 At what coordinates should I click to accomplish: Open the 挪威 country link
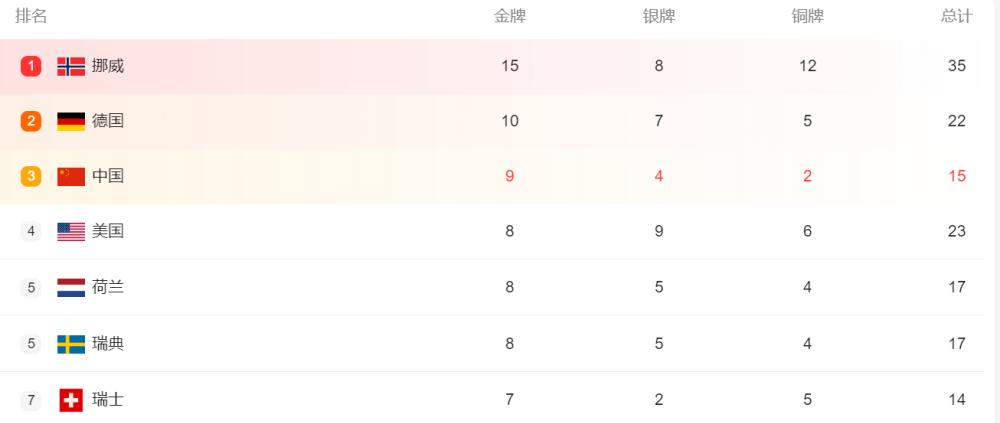click(x=108, y=66)
